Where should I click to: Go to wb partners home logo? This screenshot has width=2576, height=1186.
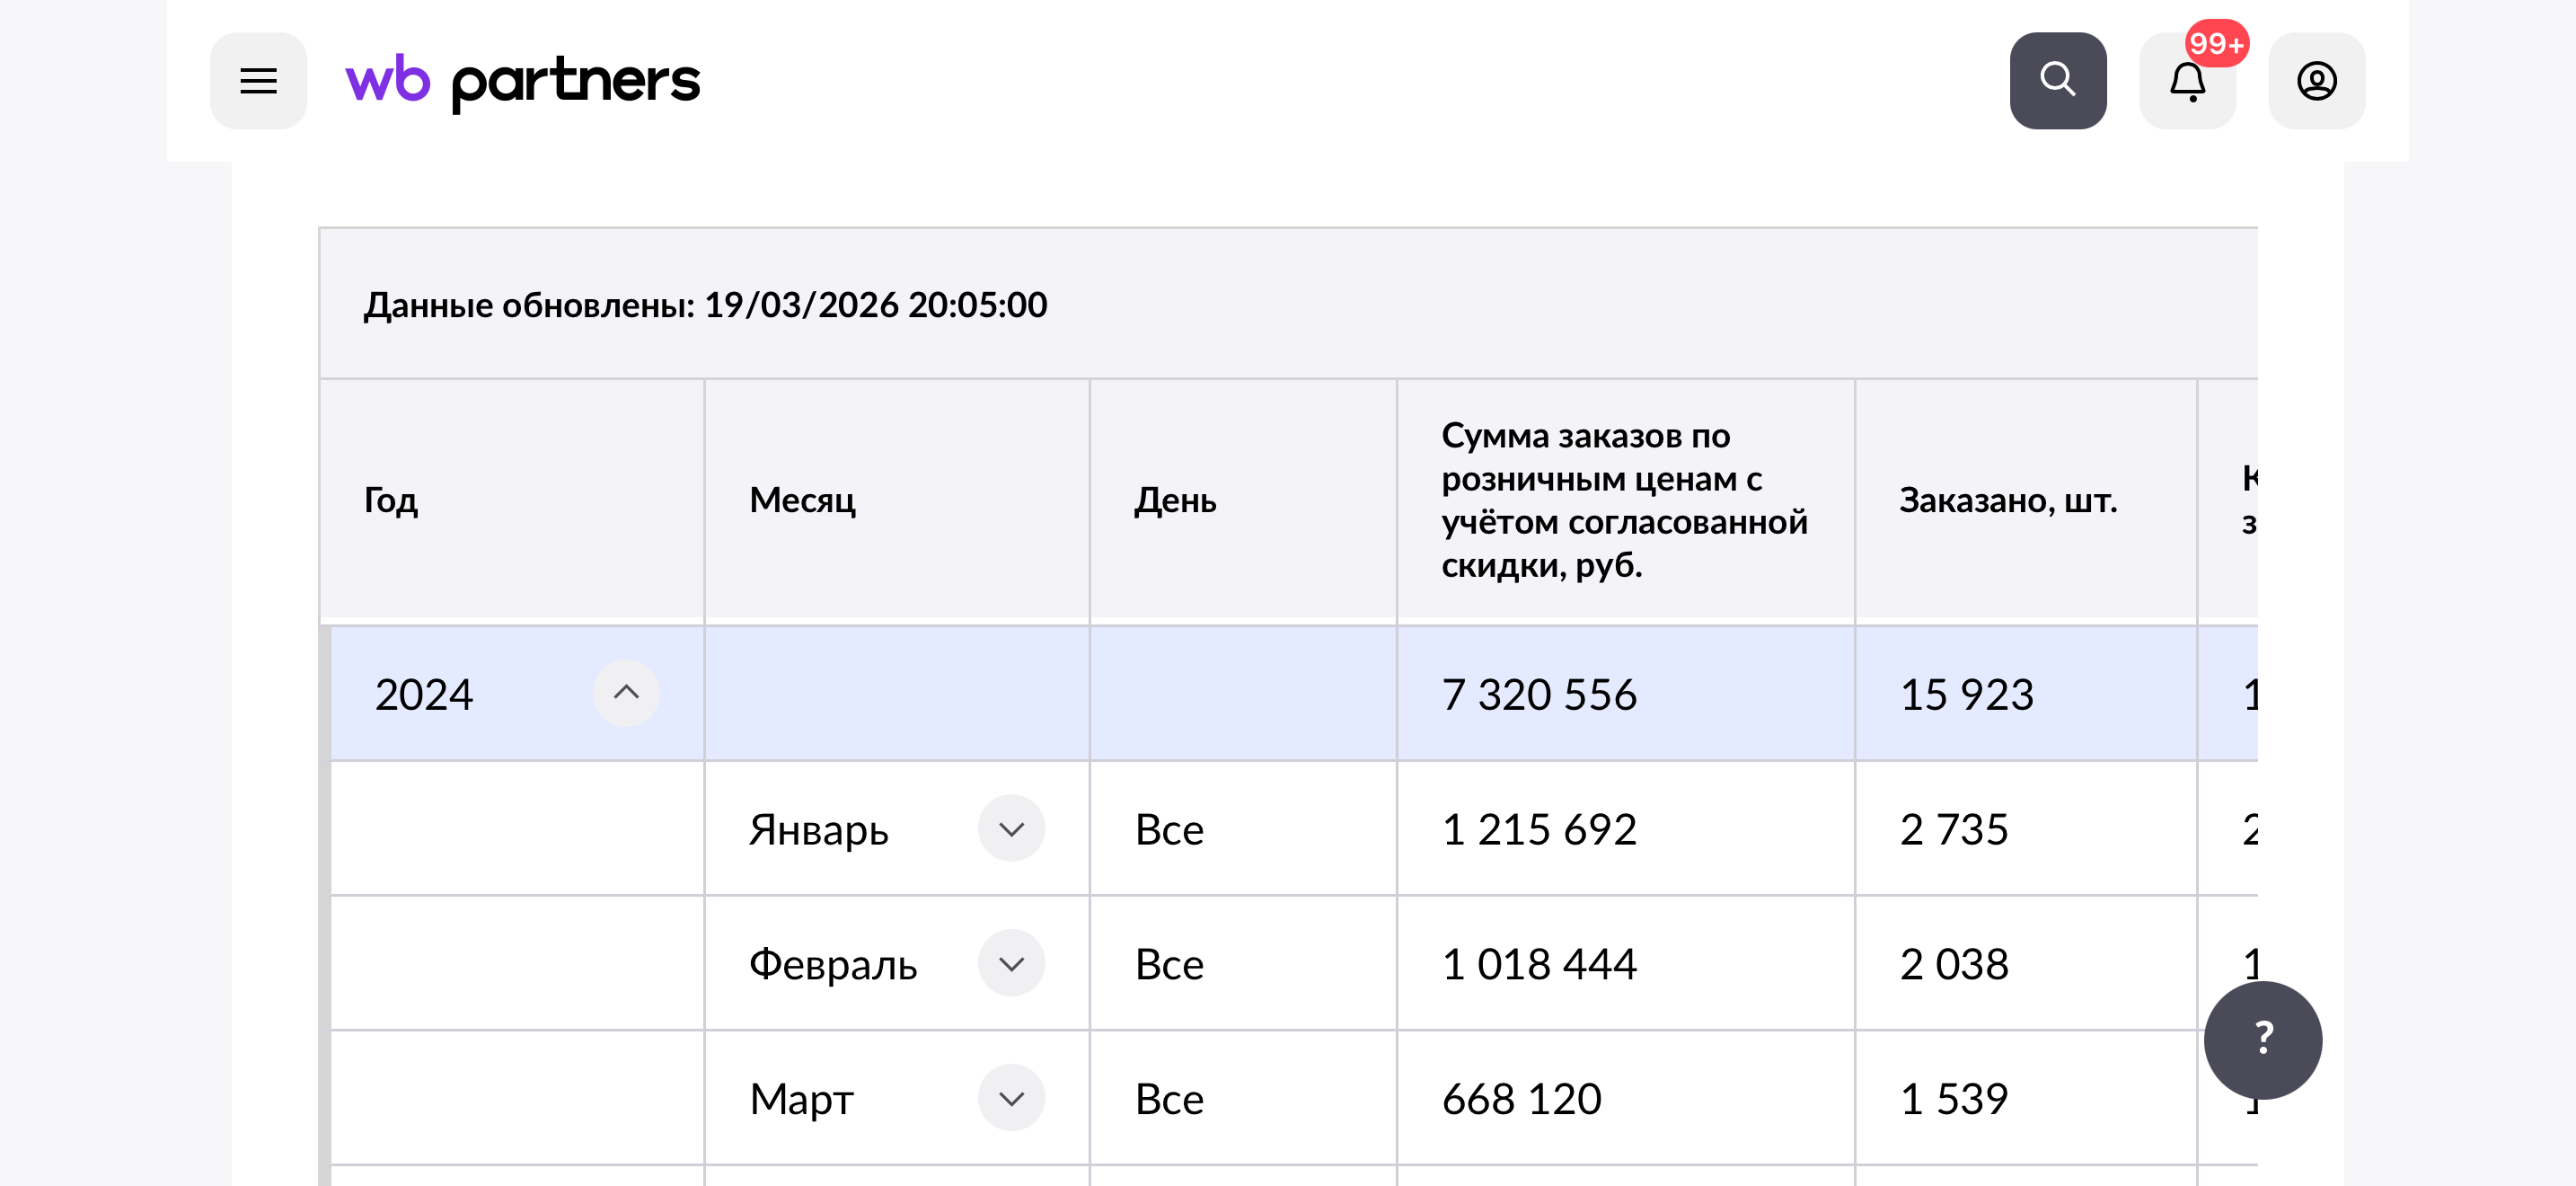[522, 81]
